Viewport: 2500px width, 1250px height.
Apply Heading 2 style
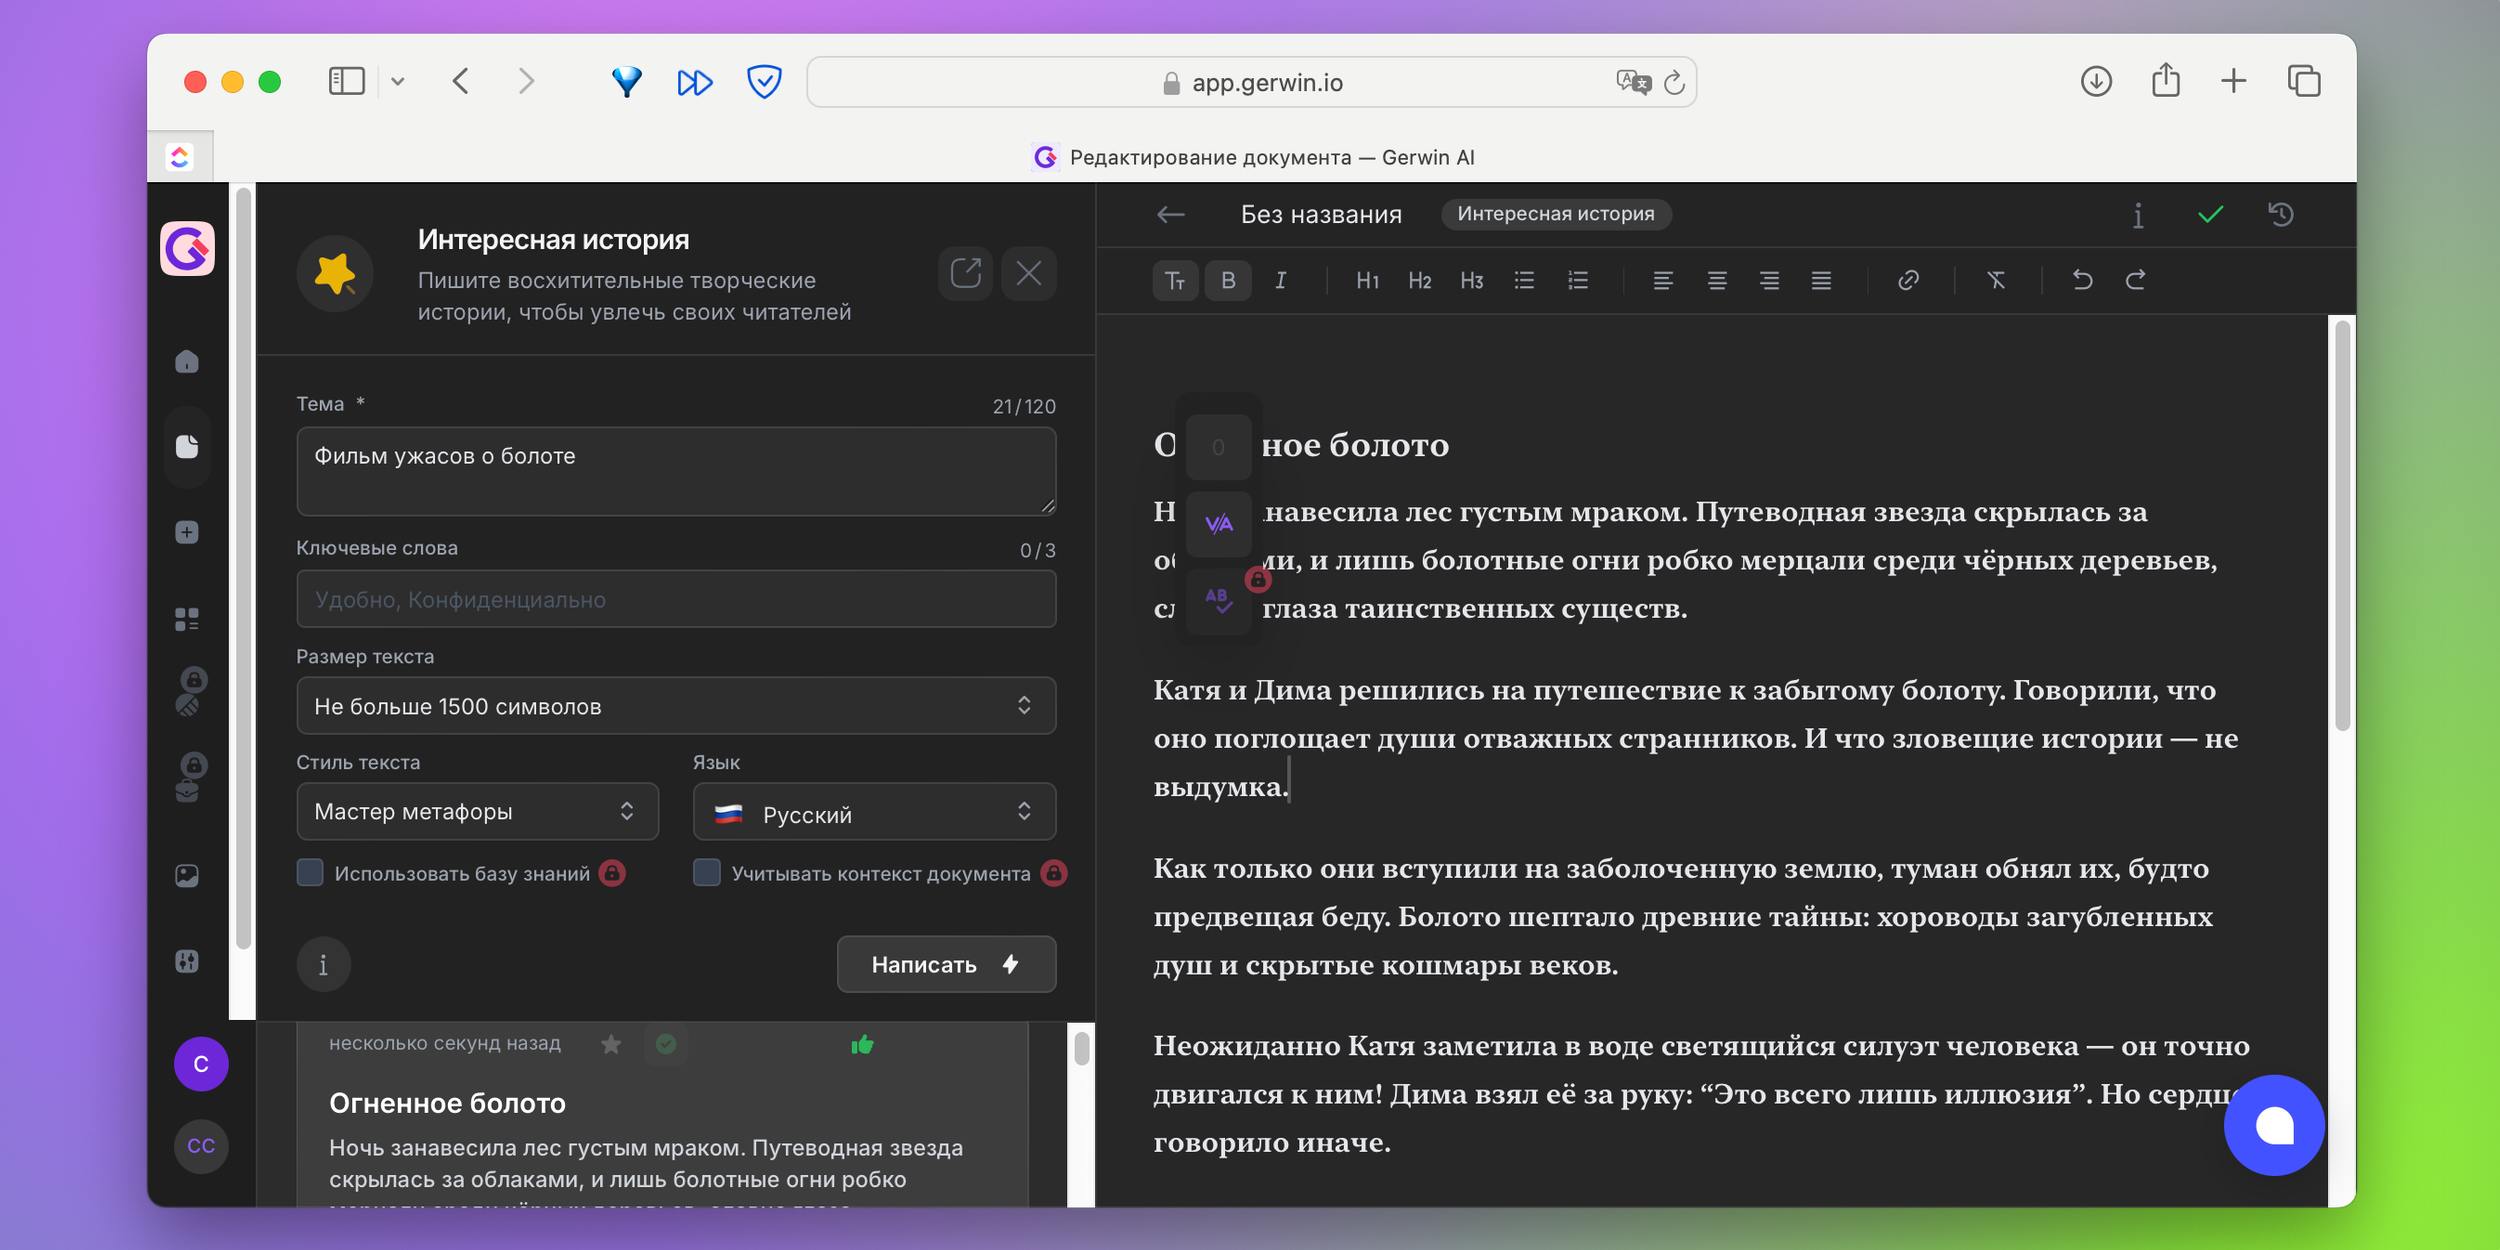coord(1419,281)
